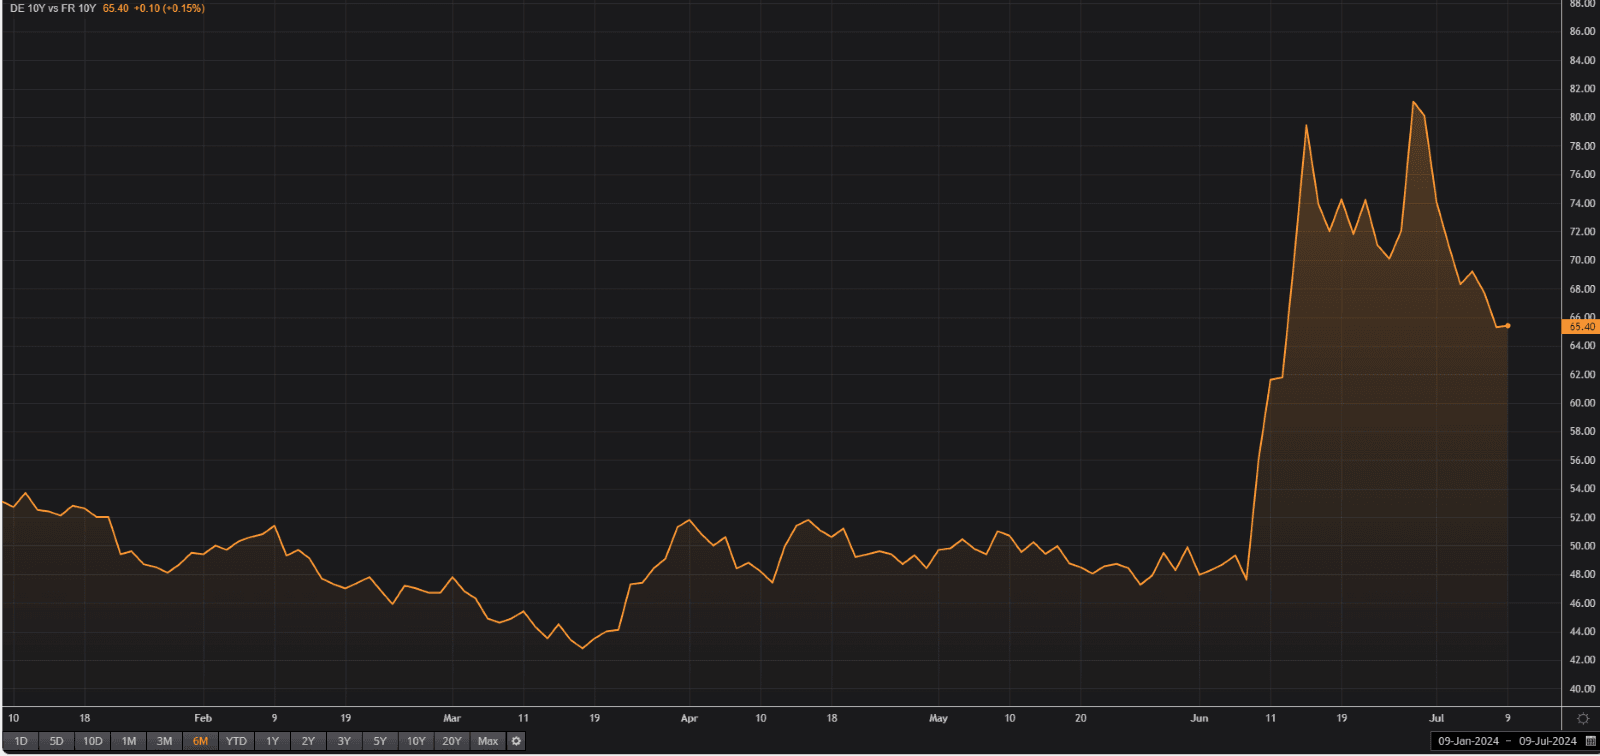The width and height of the screenshot is (1600, 756).
Task: Edit the end date 09-Jul-2024
Action: [1547, 741]
